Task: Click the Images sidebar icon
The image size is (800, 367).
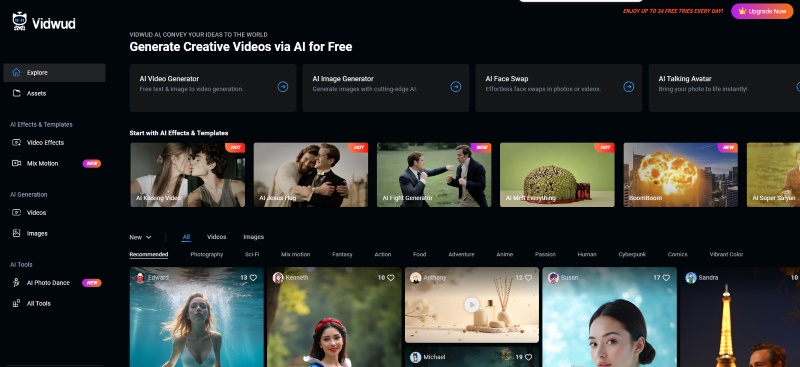Action: (x=16, y=233)
